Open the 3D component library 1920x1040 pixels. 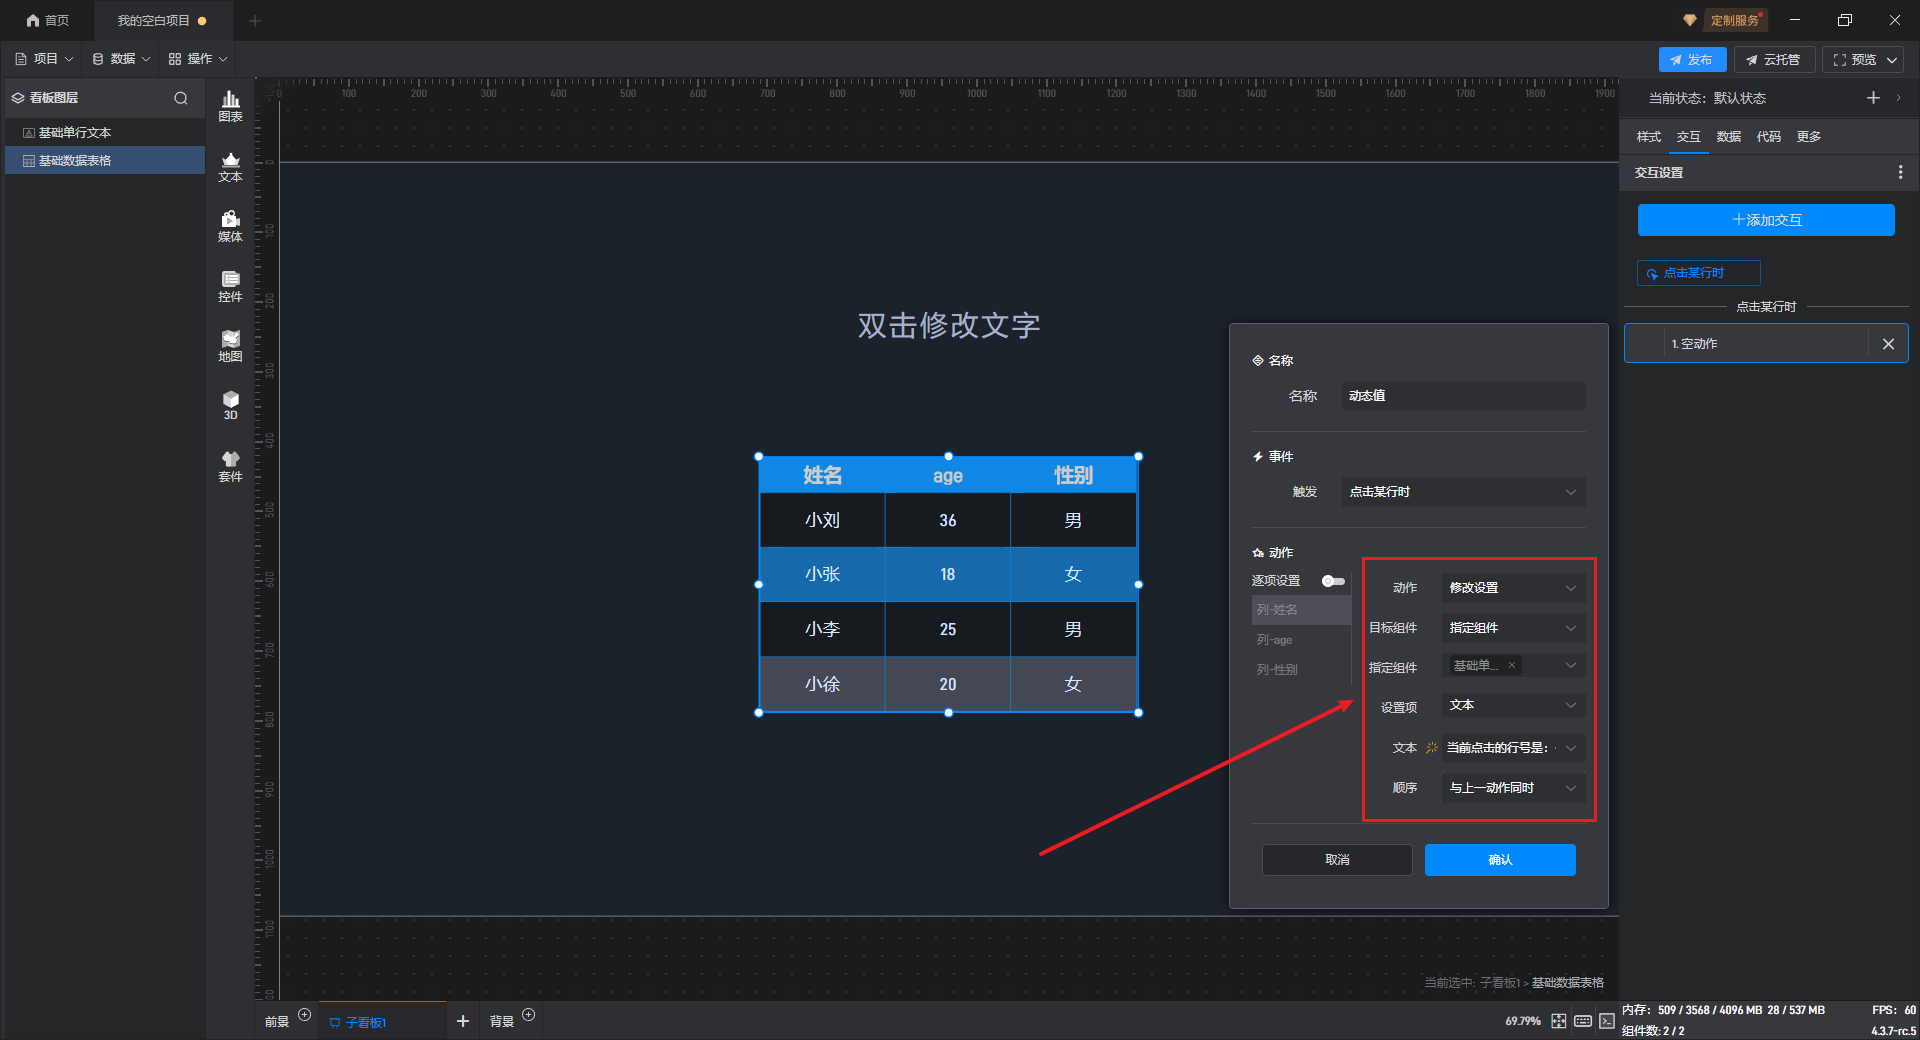click(230, 405)
